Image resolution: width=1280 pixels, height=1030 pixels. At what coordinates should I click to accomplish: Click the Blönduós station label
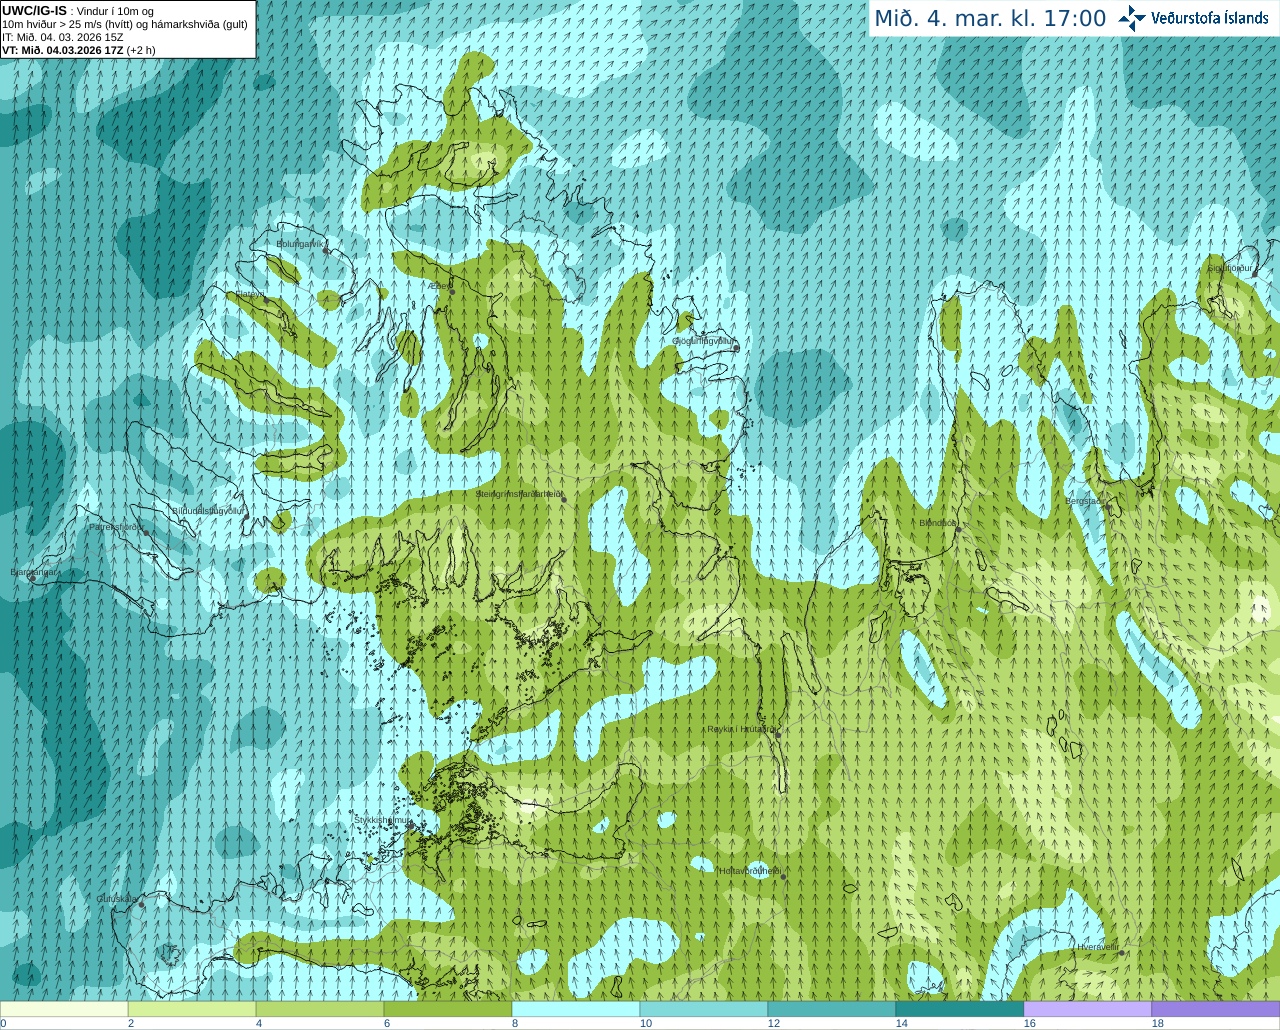click(x=938, y=523)
